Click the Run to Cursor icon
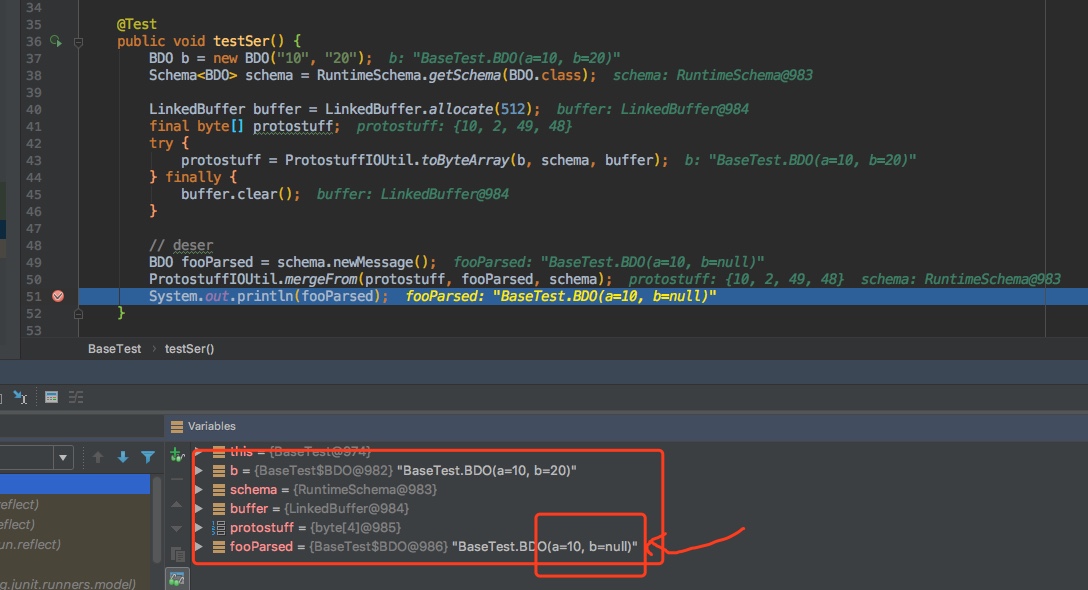The image size is (1088, 590). (19, 397)
